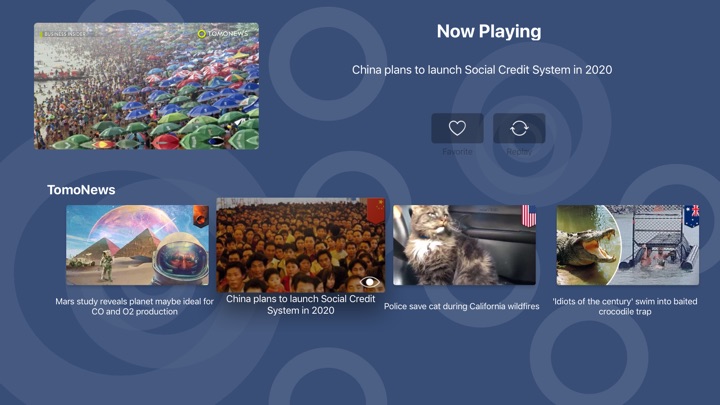Click the Favorite label under heart button

coord(457,152)
